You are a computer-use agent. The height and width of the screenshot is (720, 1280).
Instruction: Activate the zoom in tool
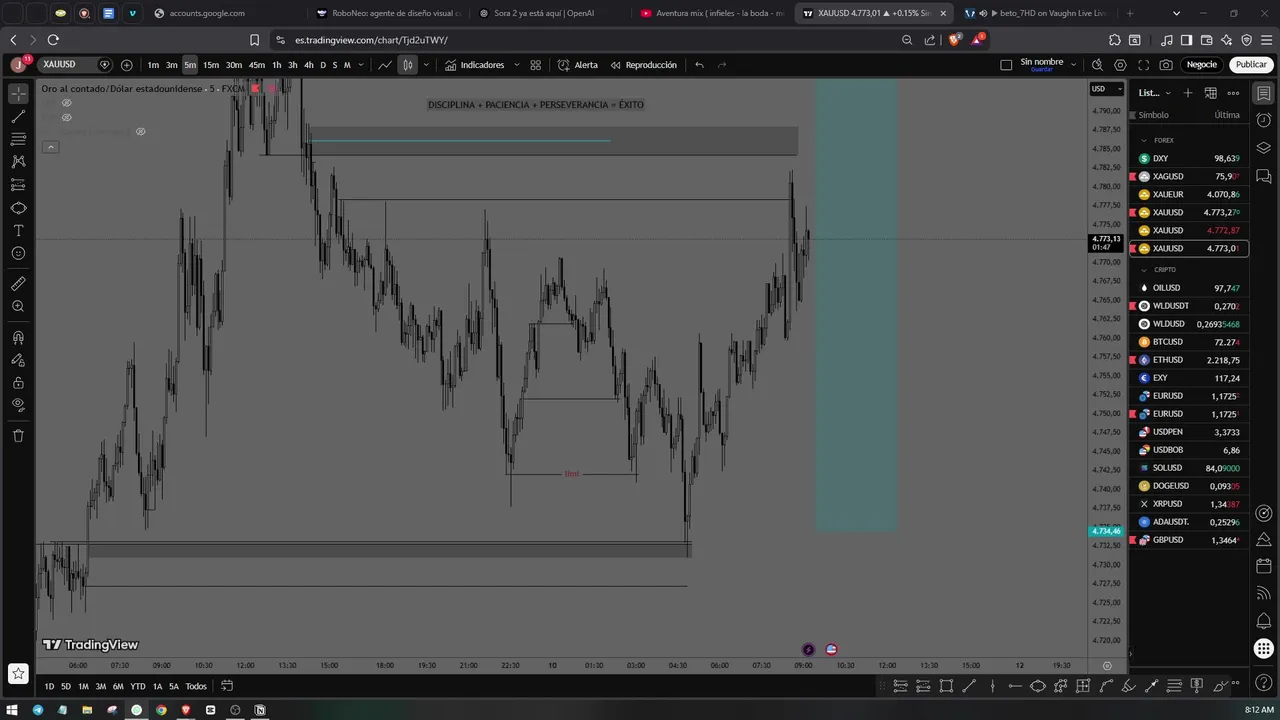tap(18, 307)
